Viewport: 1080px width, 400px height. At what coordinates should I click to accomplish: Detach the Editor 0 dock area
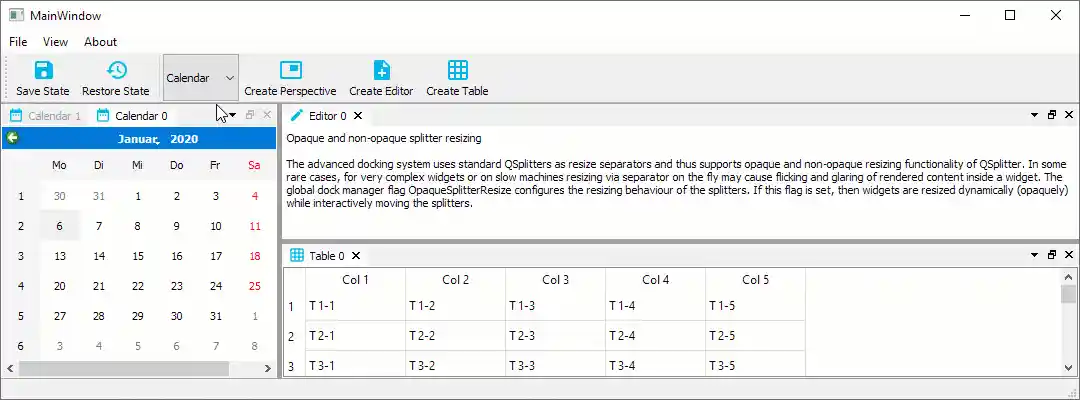pyautogui.click(x=1052, y=116)
